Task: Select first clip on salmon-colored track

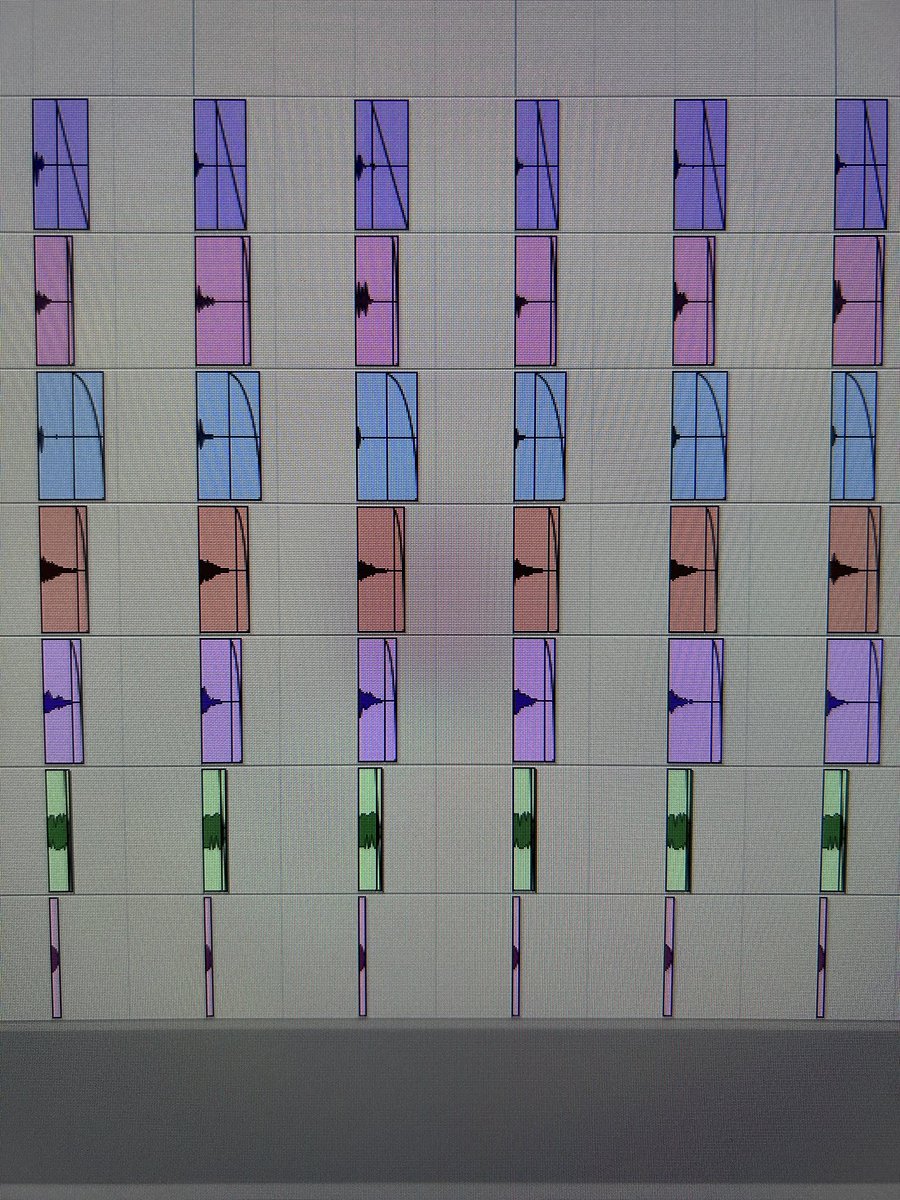Action: click(x=64, y=569)
